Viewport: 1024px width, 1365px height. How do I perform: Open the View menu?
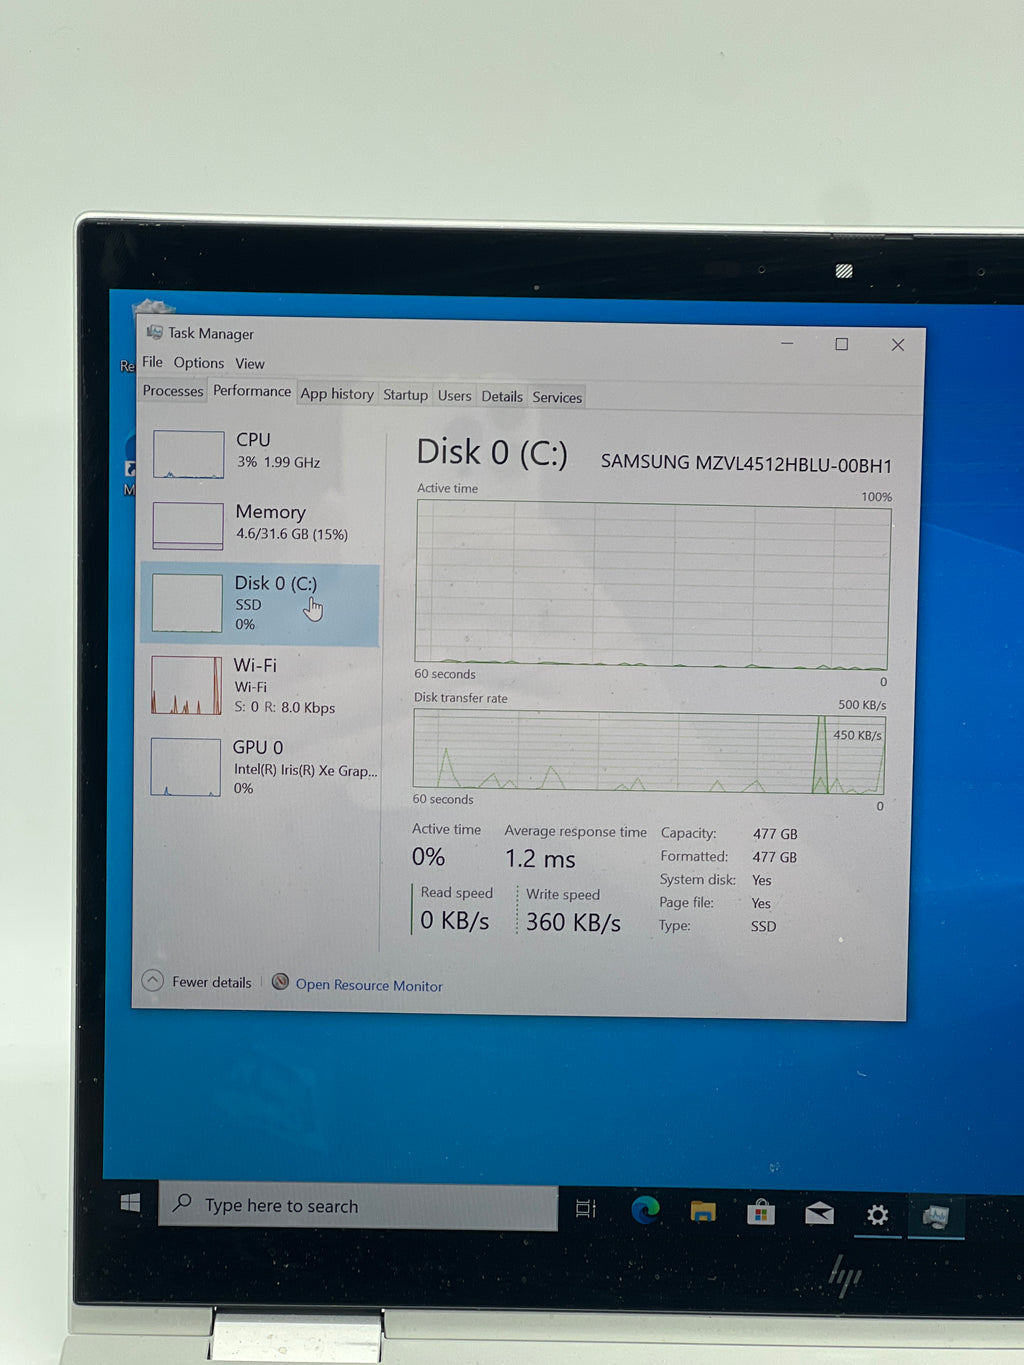coord(250,364)
